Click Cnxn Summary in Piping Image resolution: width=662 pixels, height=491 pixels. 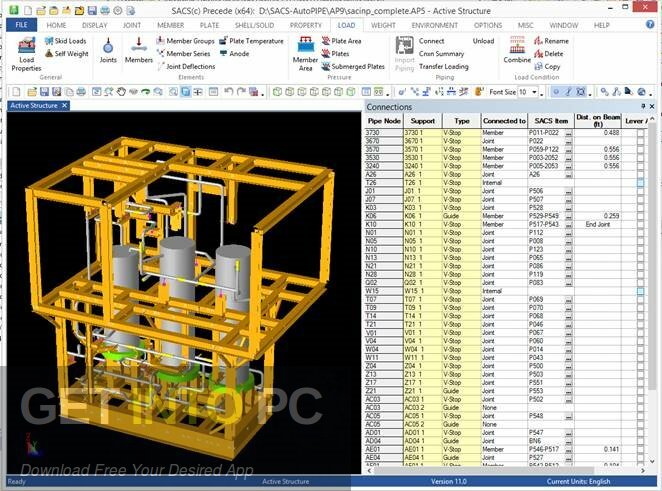pyautogui.click(x=441, y=54)
